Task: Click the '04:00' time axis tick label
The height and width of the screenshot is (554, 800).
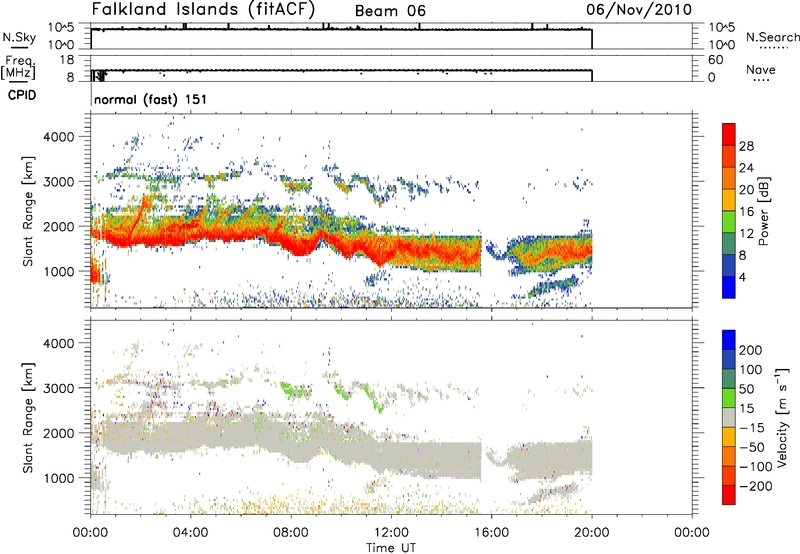Action: click(190, 533)
